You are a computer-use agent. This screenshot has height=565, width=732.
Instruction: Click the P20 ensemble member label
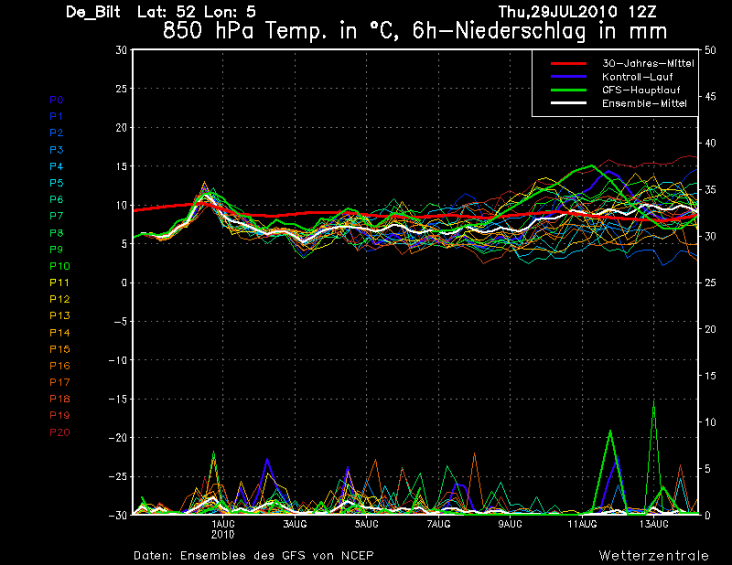point(60,433)
